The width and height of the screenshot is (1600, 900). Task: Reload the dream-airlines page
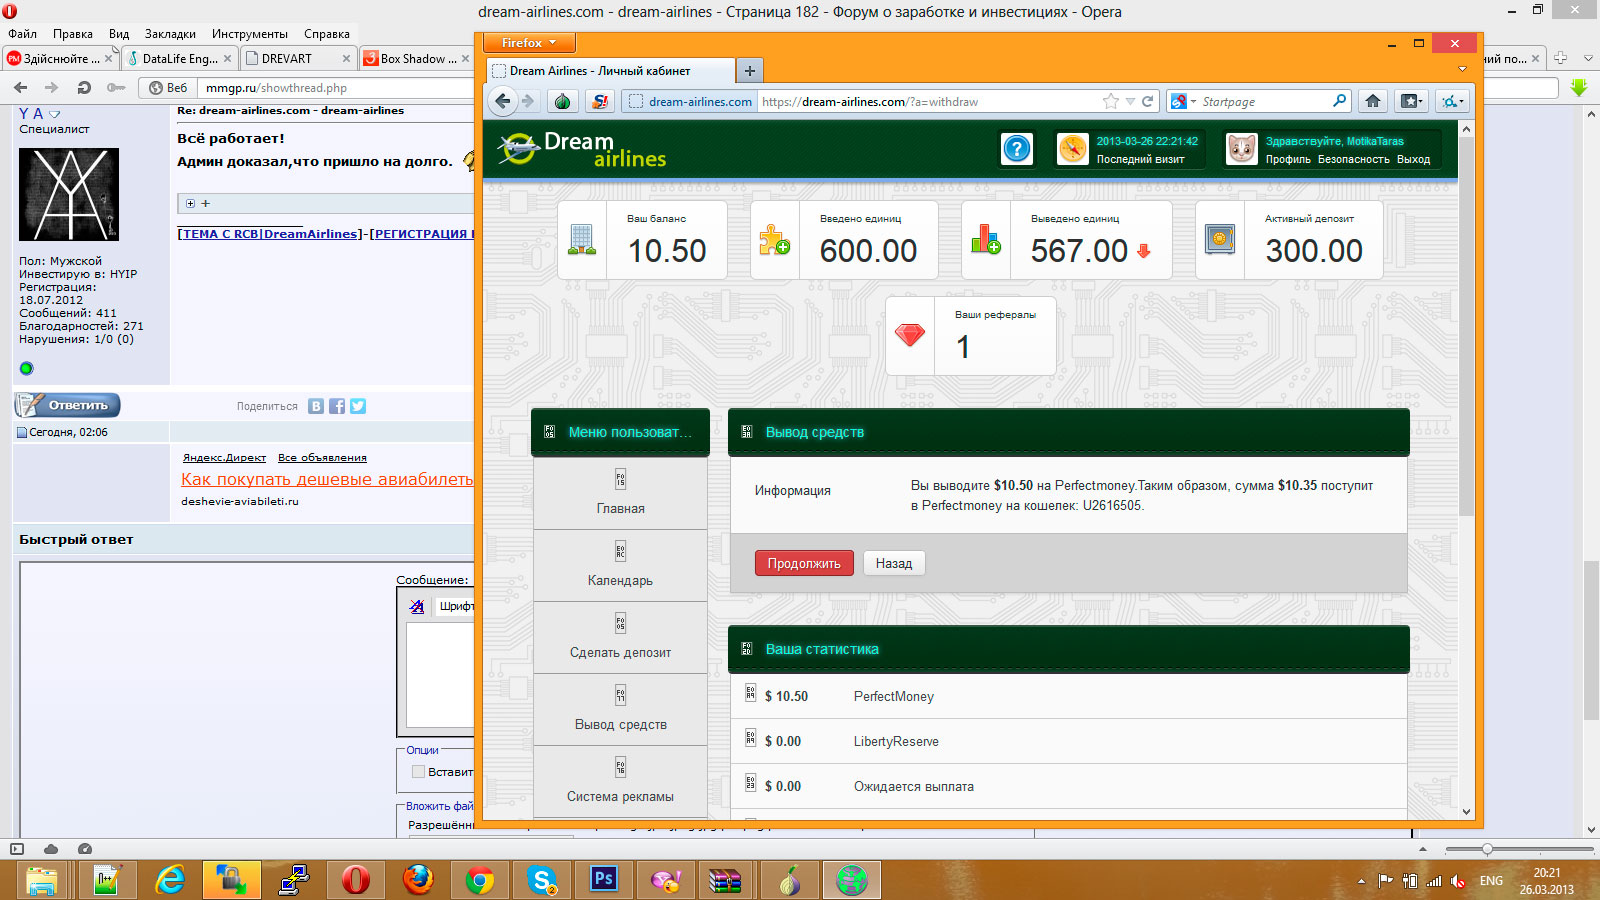(1148, 101)
